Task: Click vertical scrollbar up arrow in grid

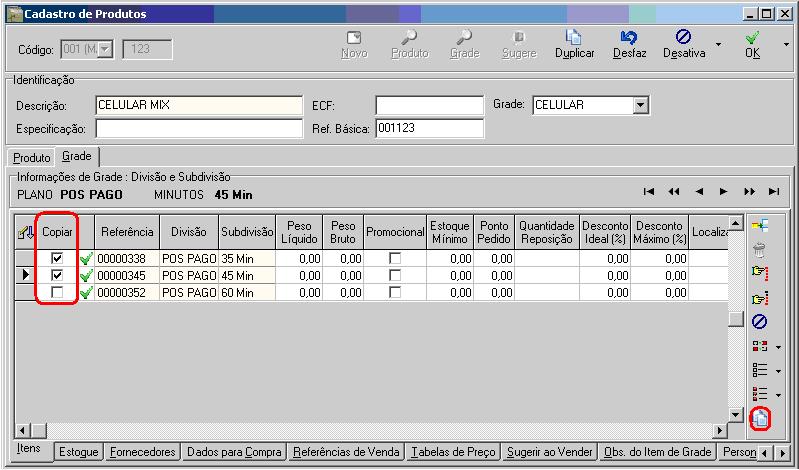Action: point(736,223)
